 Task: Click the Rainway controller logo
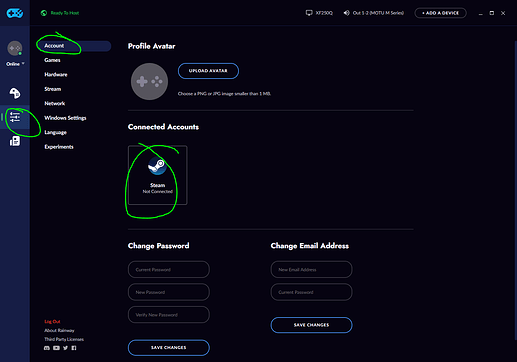pyautogui.click(x=15, y=13)
